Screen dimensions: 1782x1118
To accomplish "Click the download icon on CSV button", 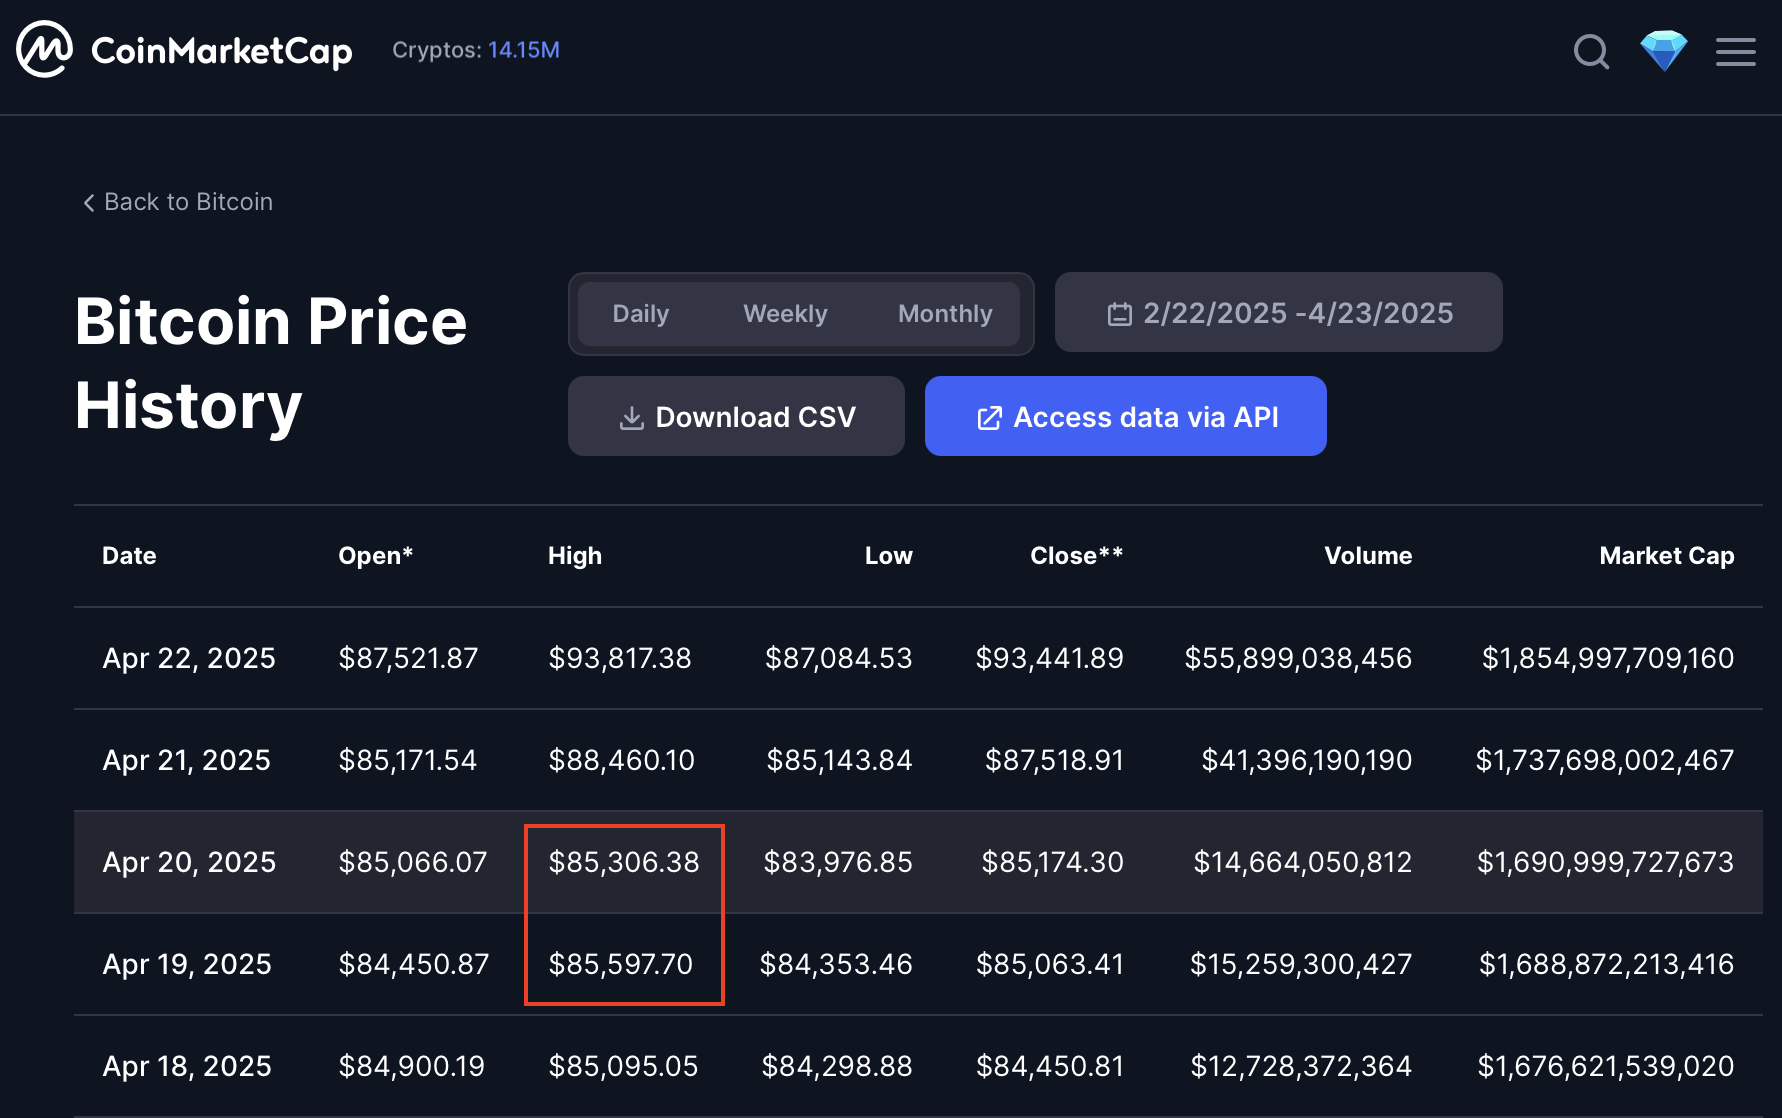I will click(631, 418).
